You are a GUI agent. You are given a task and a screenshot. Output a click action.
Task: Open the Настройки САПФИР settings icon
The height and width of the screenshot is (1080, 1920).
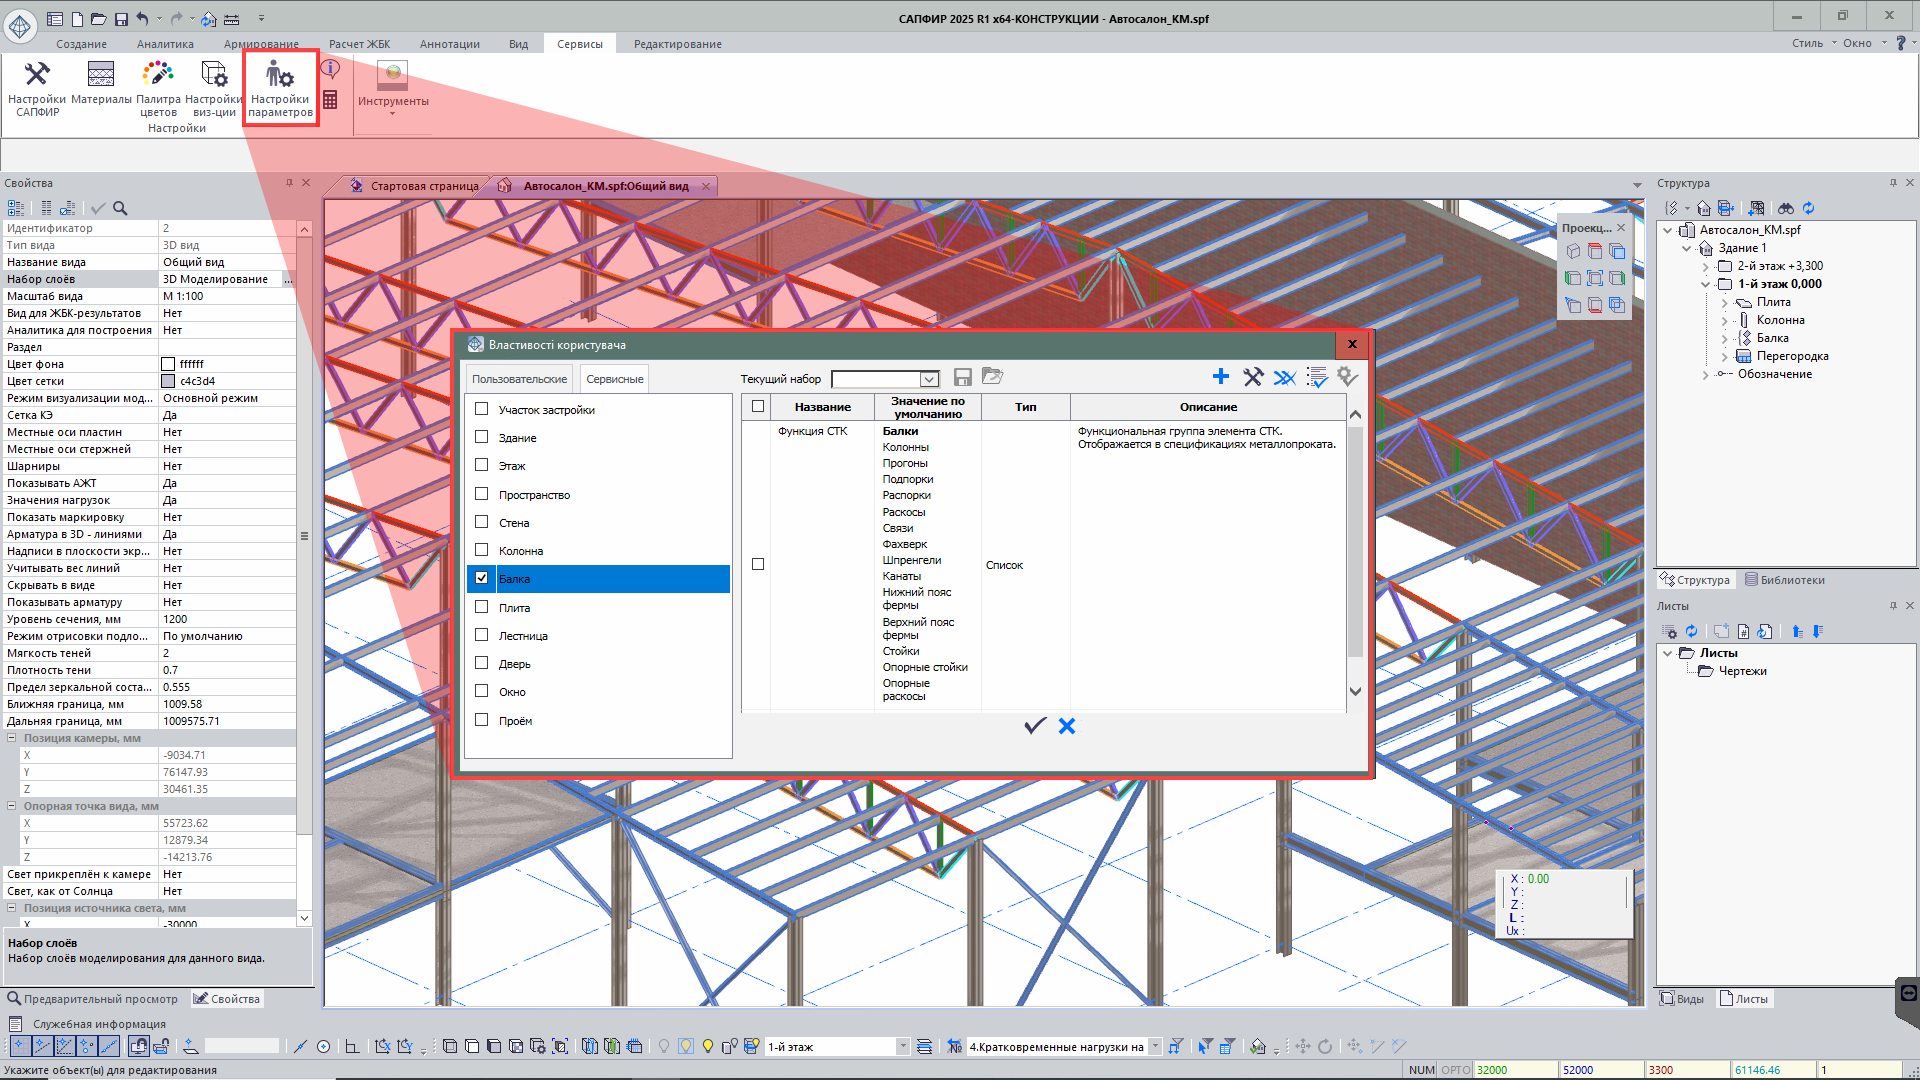[x=37, y=75]
